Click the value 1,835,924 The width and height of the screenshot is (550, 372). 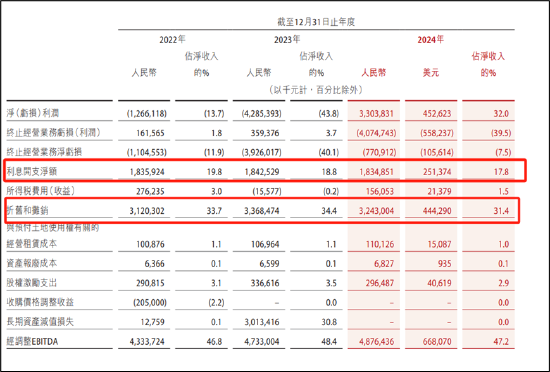tap(147, 172)
